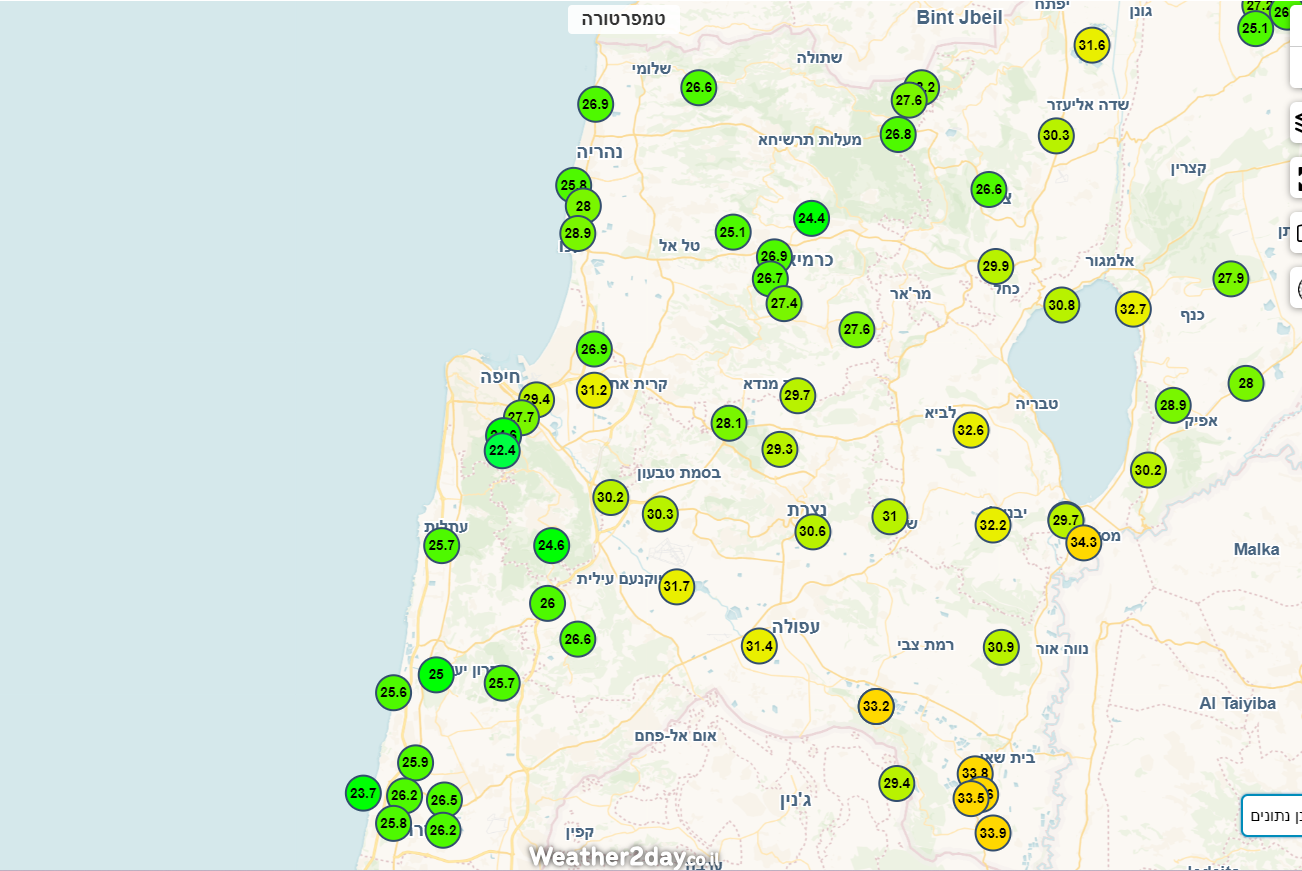1302x871 pixels.
Task: Click the Malka map label
Action: click(1257, 549)
